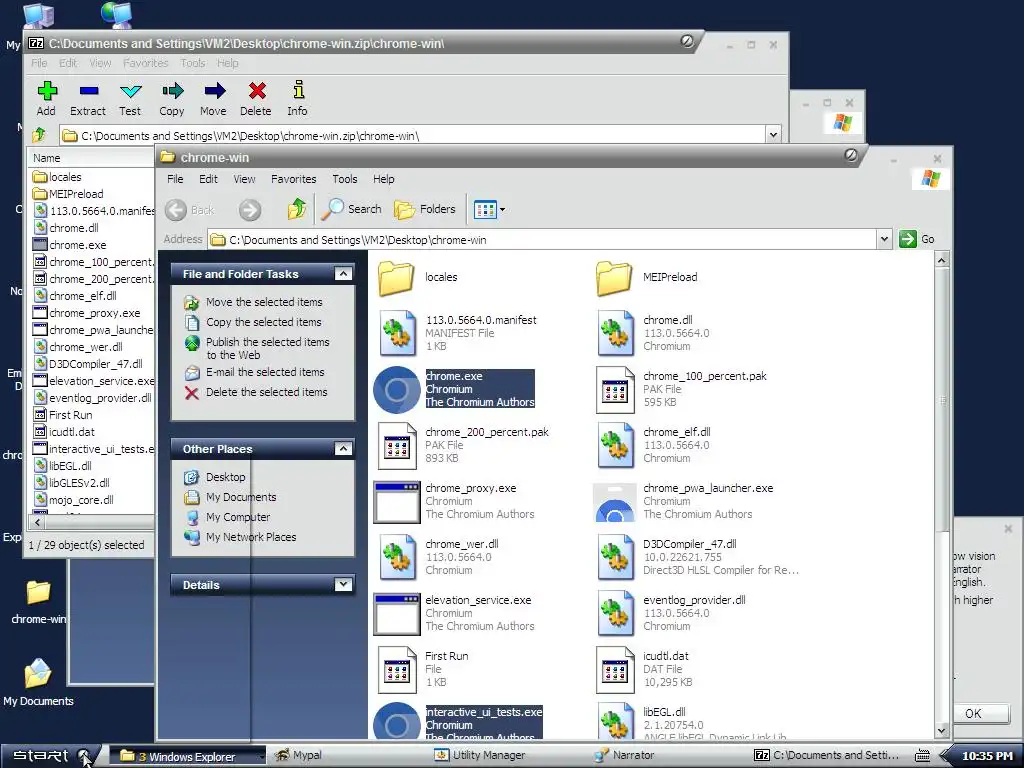Open File menu in chrome-win Explorer
This screenshot has width=1024, height=768.
175,179
